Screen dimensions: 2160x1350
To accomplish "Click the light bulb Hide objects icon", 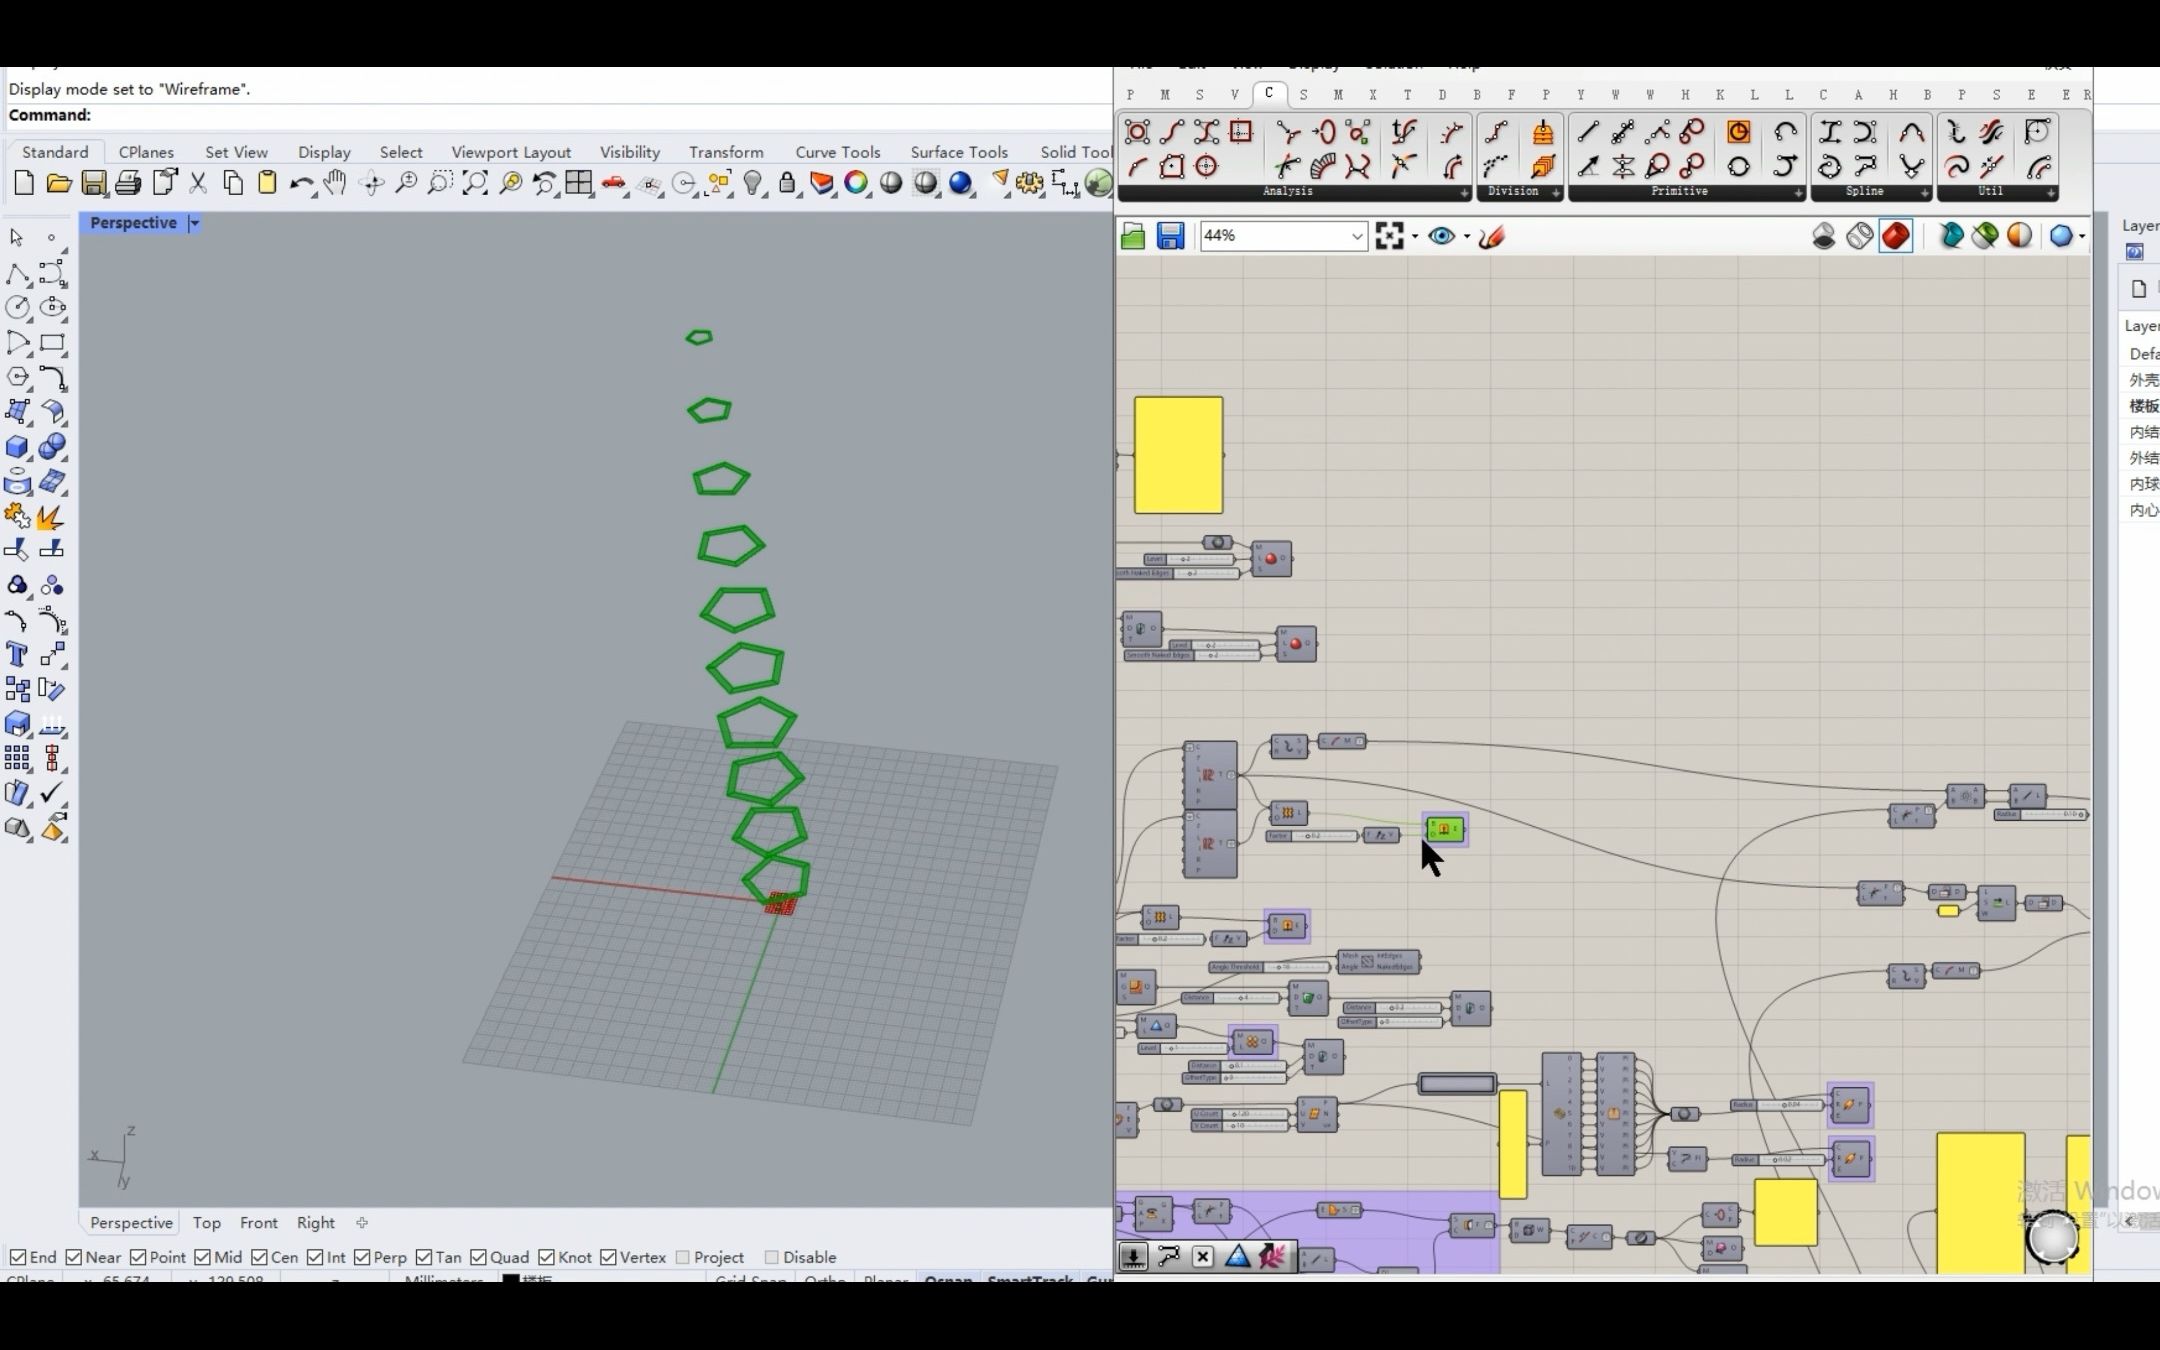I will [x=753, y=183].
